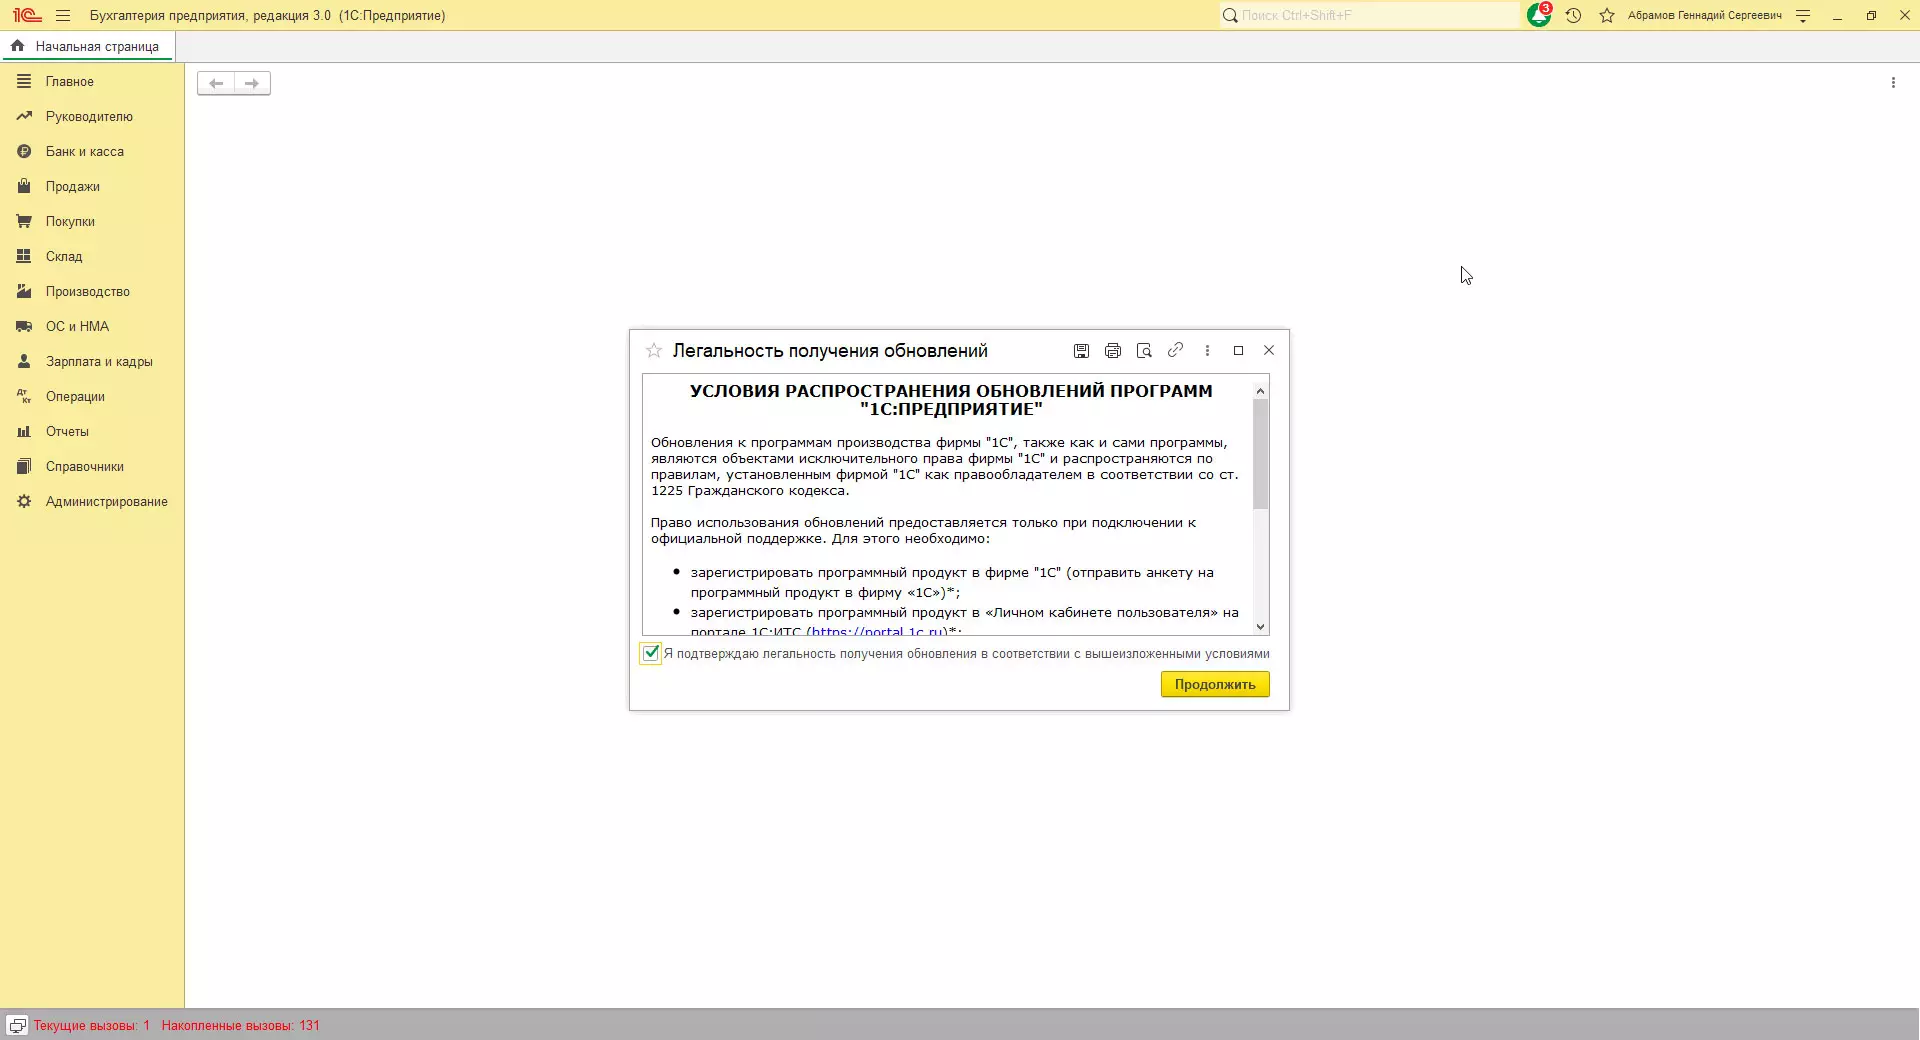Show the history clock icon

click(x=1573, y=15)
